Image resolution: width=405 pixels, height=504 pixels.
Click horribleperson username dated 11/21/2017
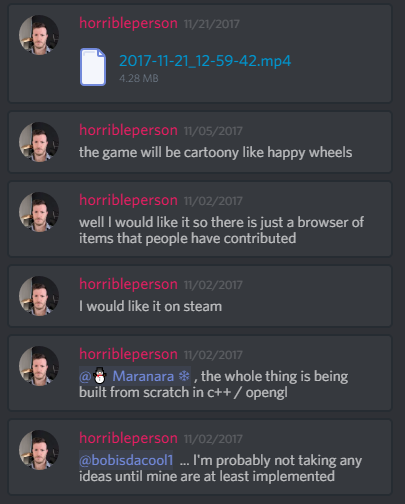(128, 23)
